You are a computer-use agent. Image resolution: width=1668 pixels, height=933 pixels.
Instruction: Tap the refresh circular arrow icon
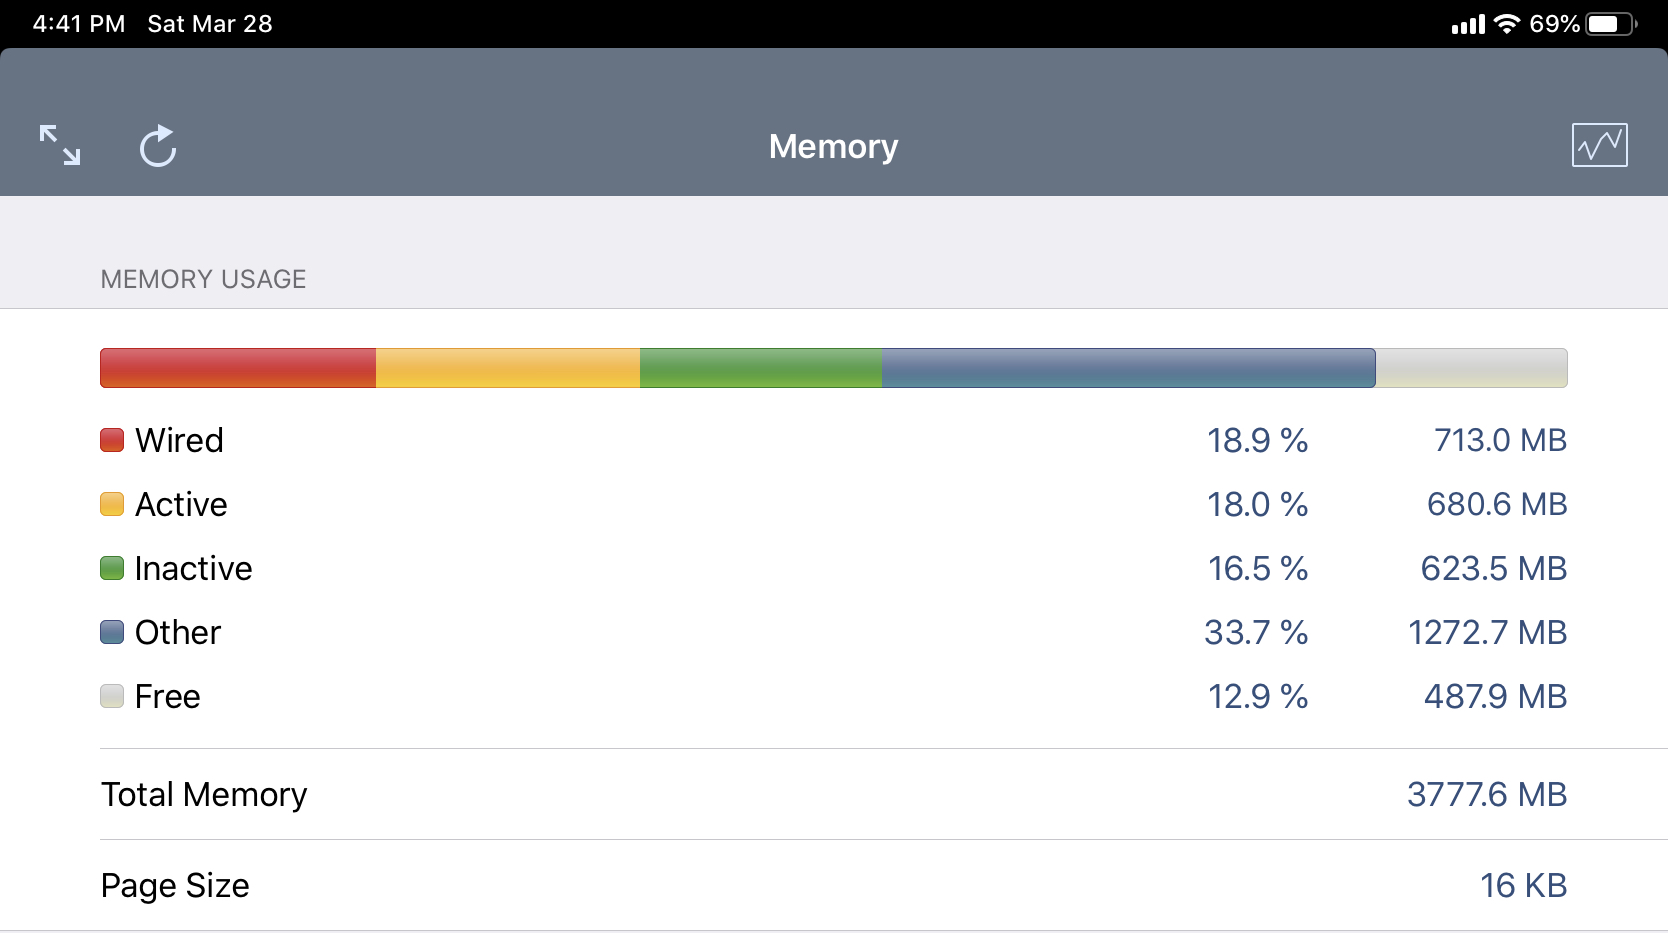click(158, 146)
